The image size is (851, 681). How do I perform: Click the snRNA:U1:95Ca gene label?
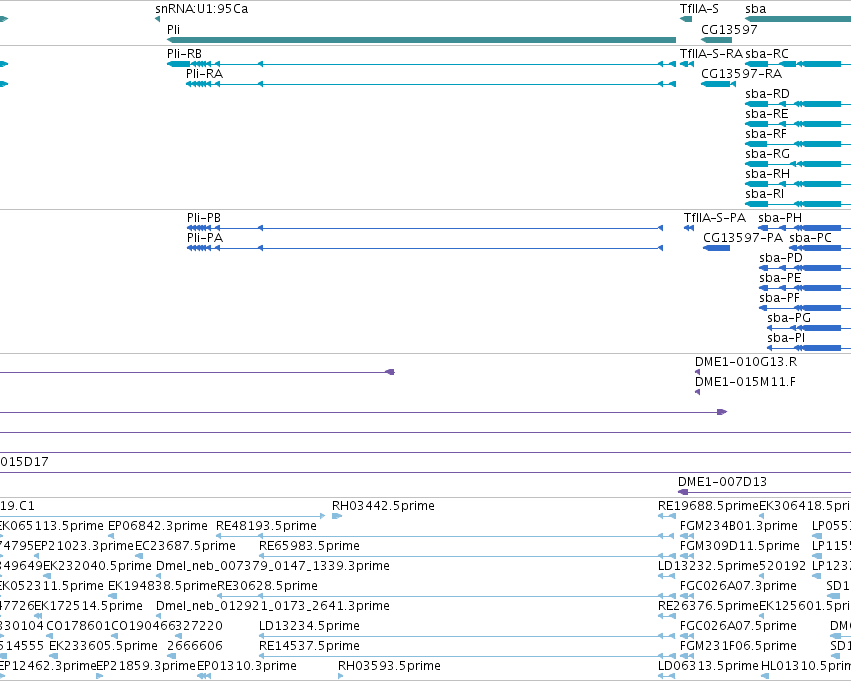(x=201, y=9)
